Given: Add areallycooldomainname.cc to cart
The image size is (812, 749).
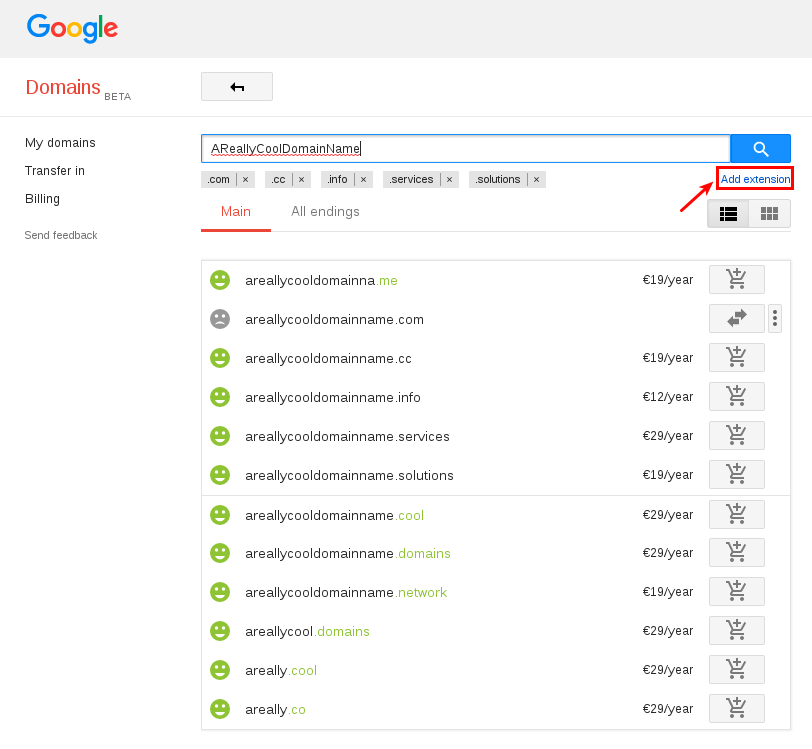Looking at the screenshot, I should (x=737, y=357).
